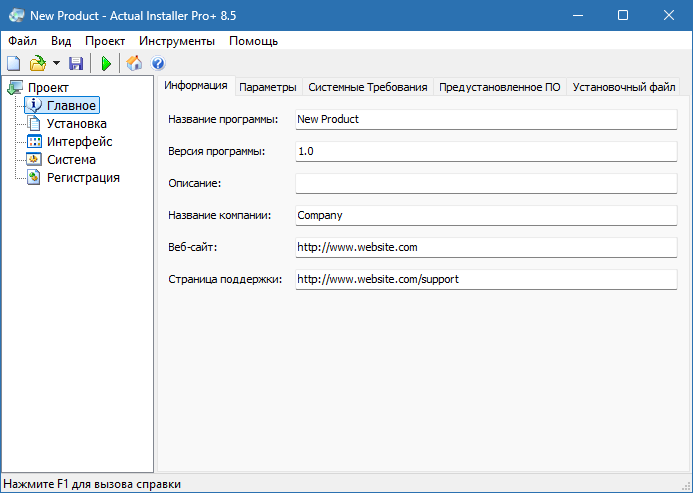This screenshot has height=493, width=693.
Task: Open home page house icon
Action: pos(134,63)
